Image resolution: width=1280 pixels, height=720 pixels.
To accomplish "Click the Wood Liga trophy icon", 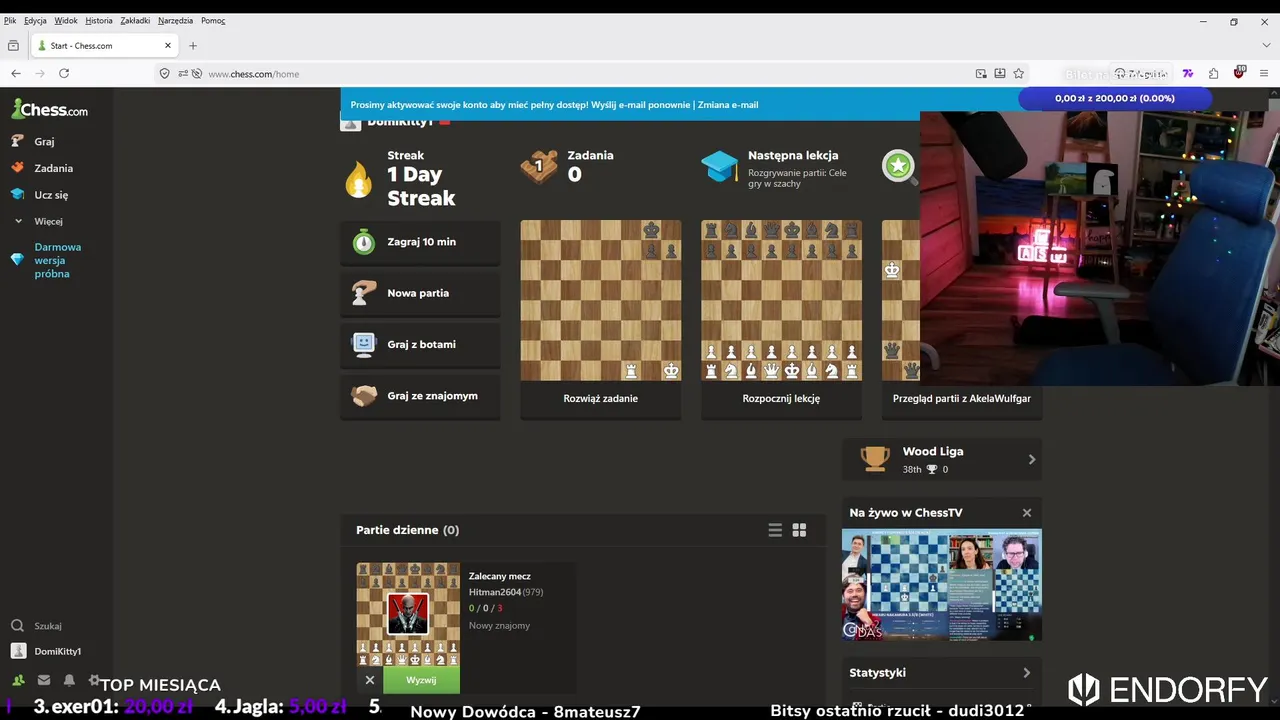I will [x=875, y=459].
